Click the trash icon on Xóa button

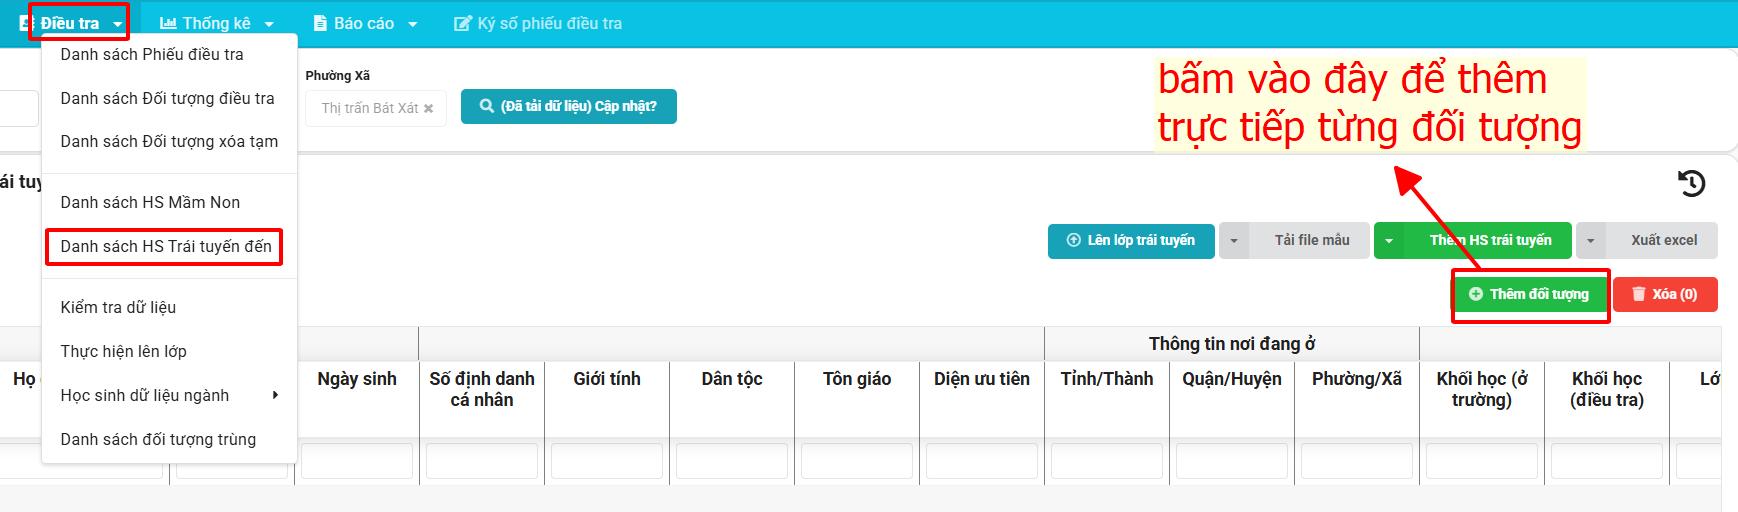click(x=1638, y=294)
